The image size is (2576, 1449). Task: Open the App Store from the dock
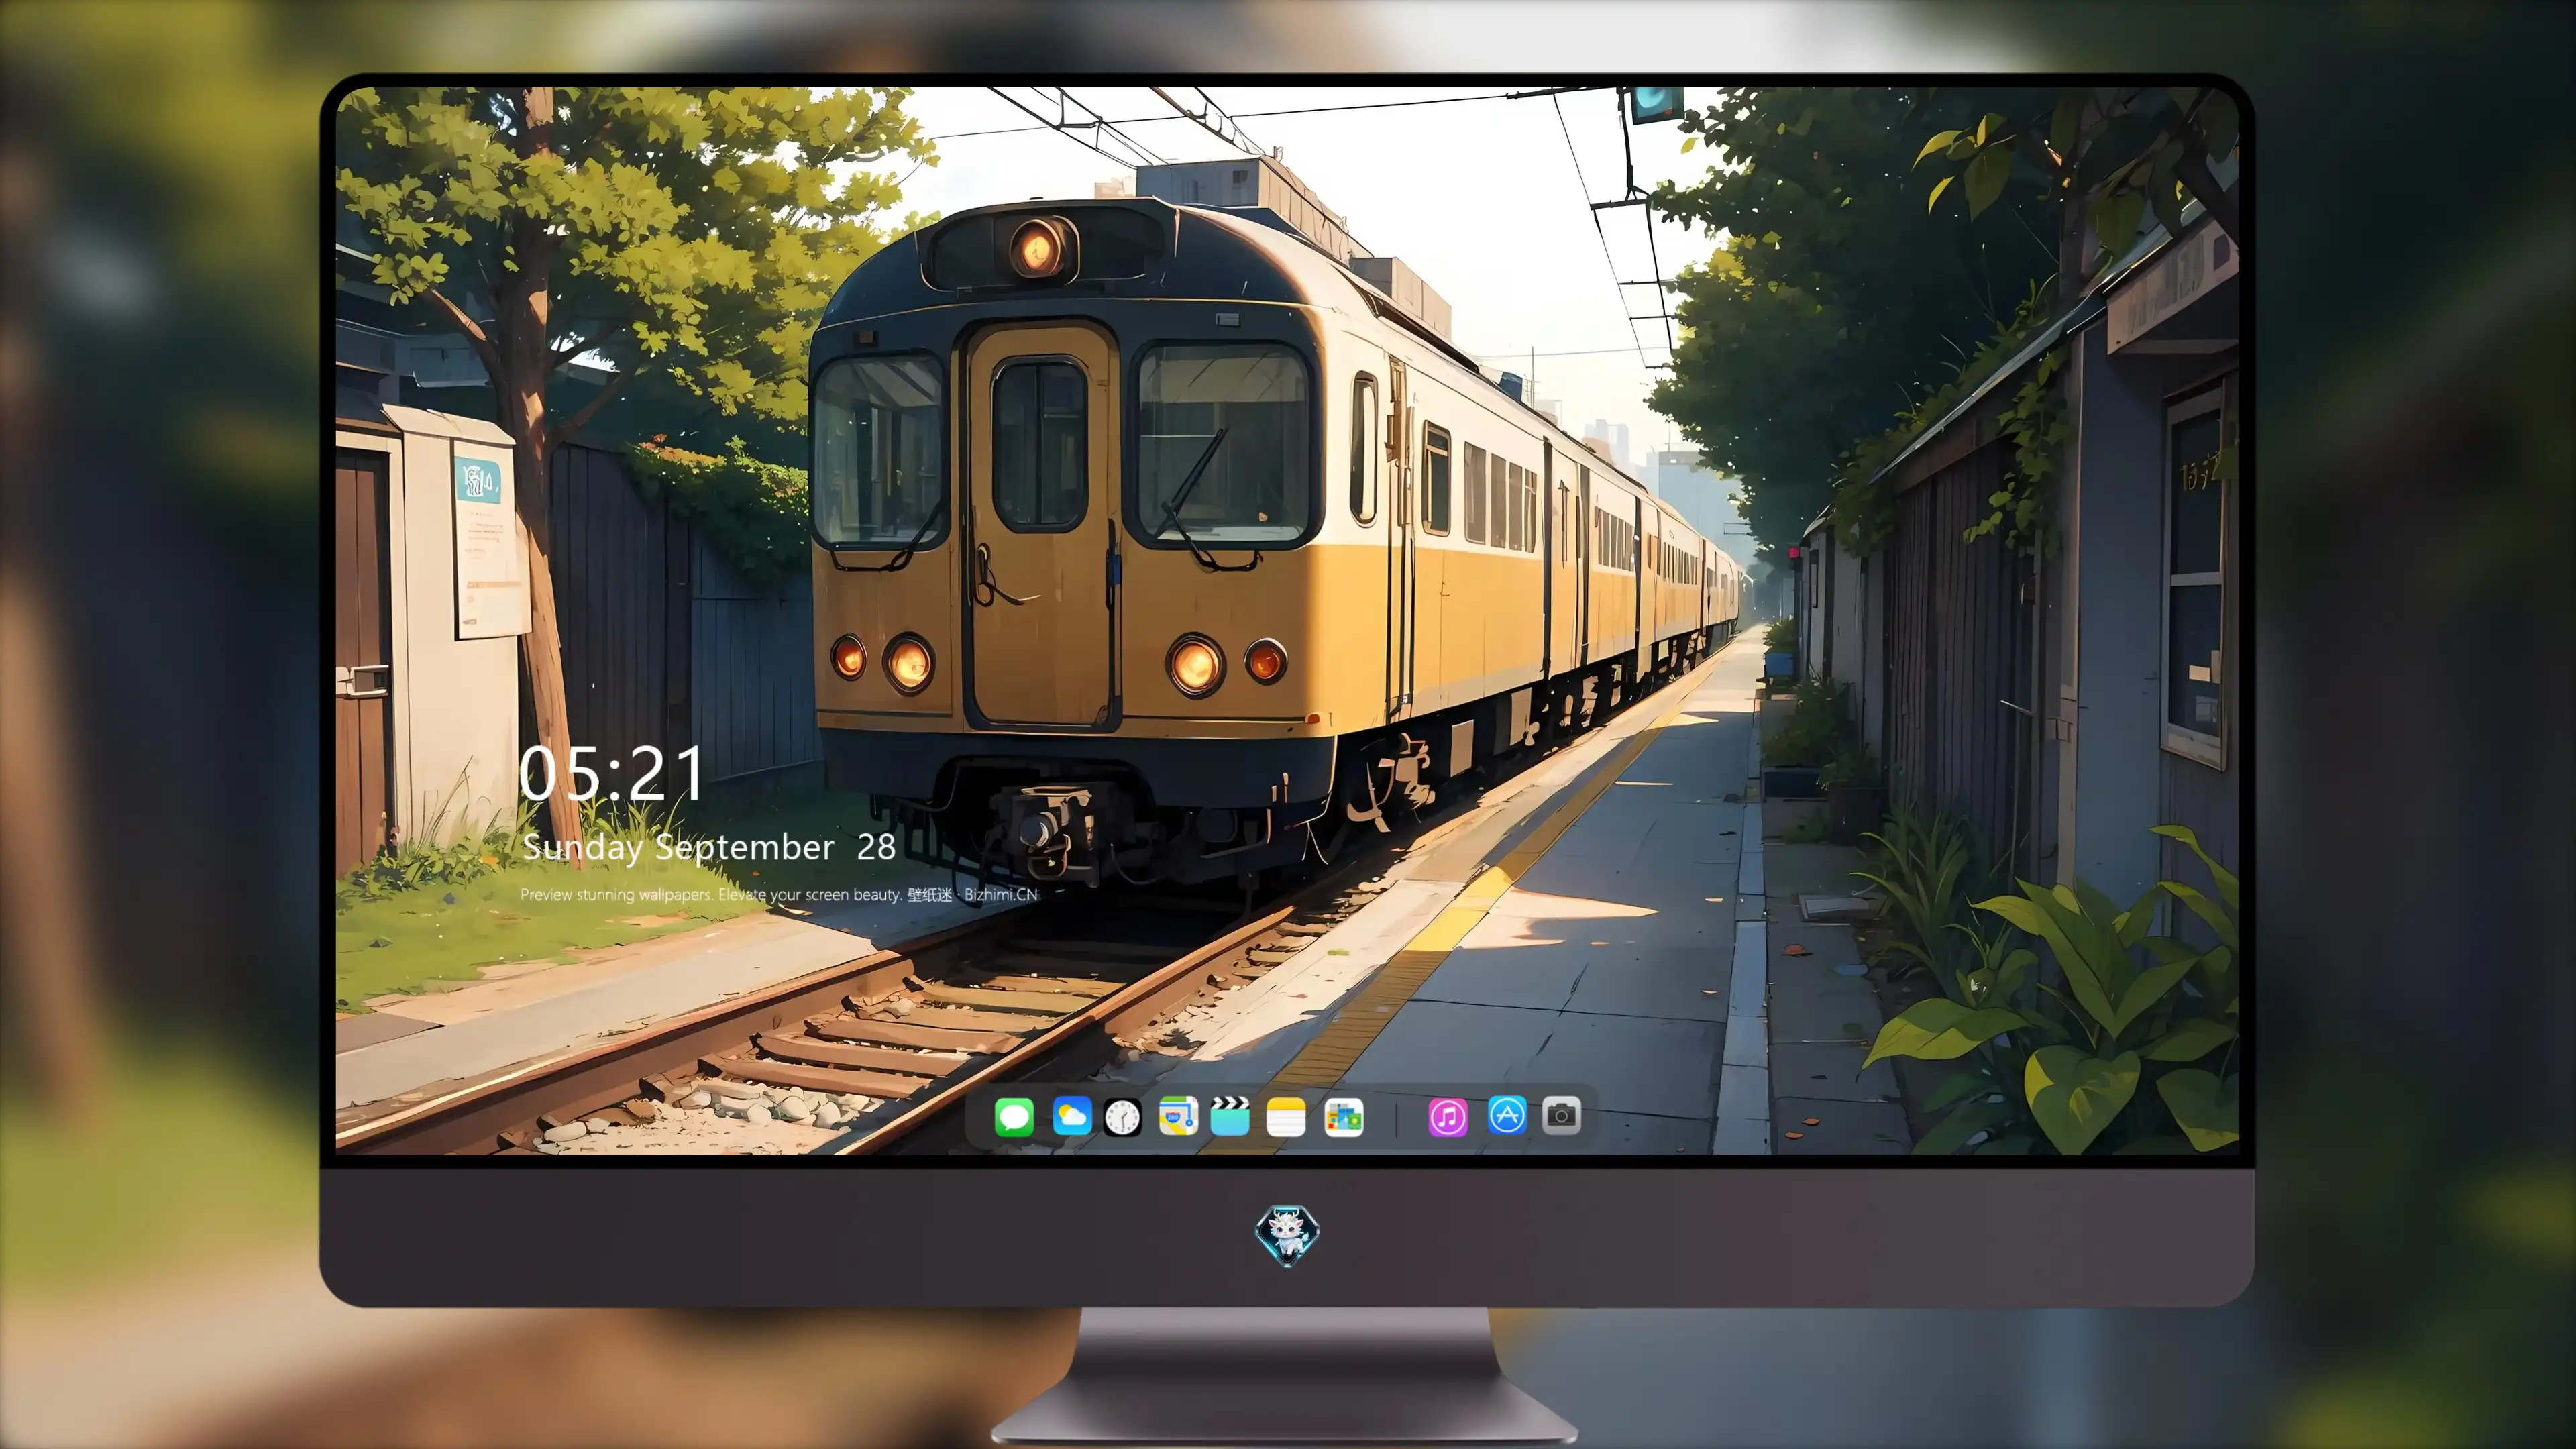coord(1507,1115)
